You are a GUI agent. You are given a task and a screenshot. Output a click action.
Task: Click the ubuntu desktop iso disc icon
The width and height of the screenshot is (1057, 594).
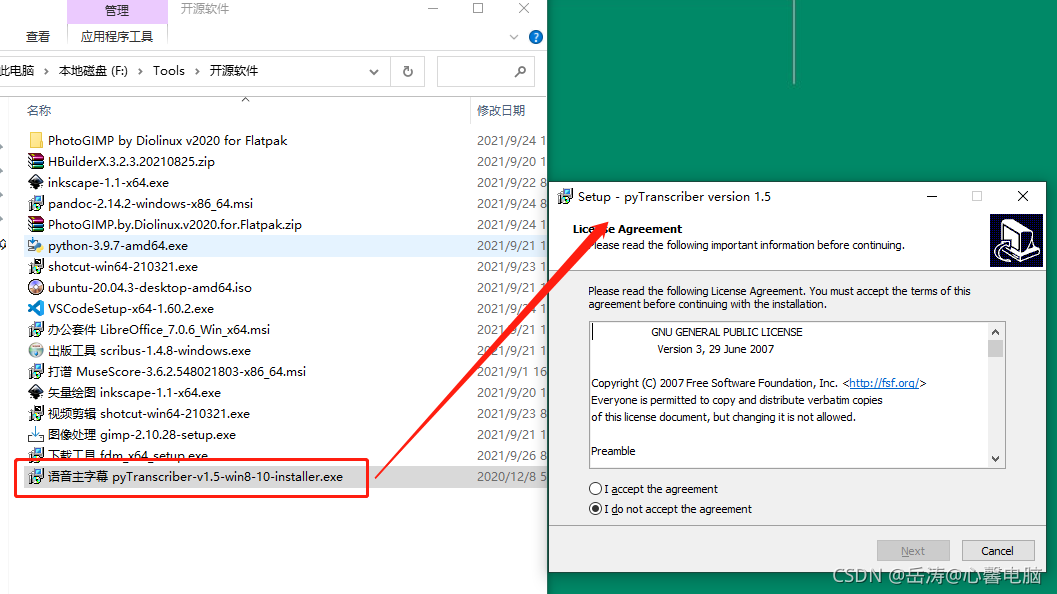click(36, 287)
